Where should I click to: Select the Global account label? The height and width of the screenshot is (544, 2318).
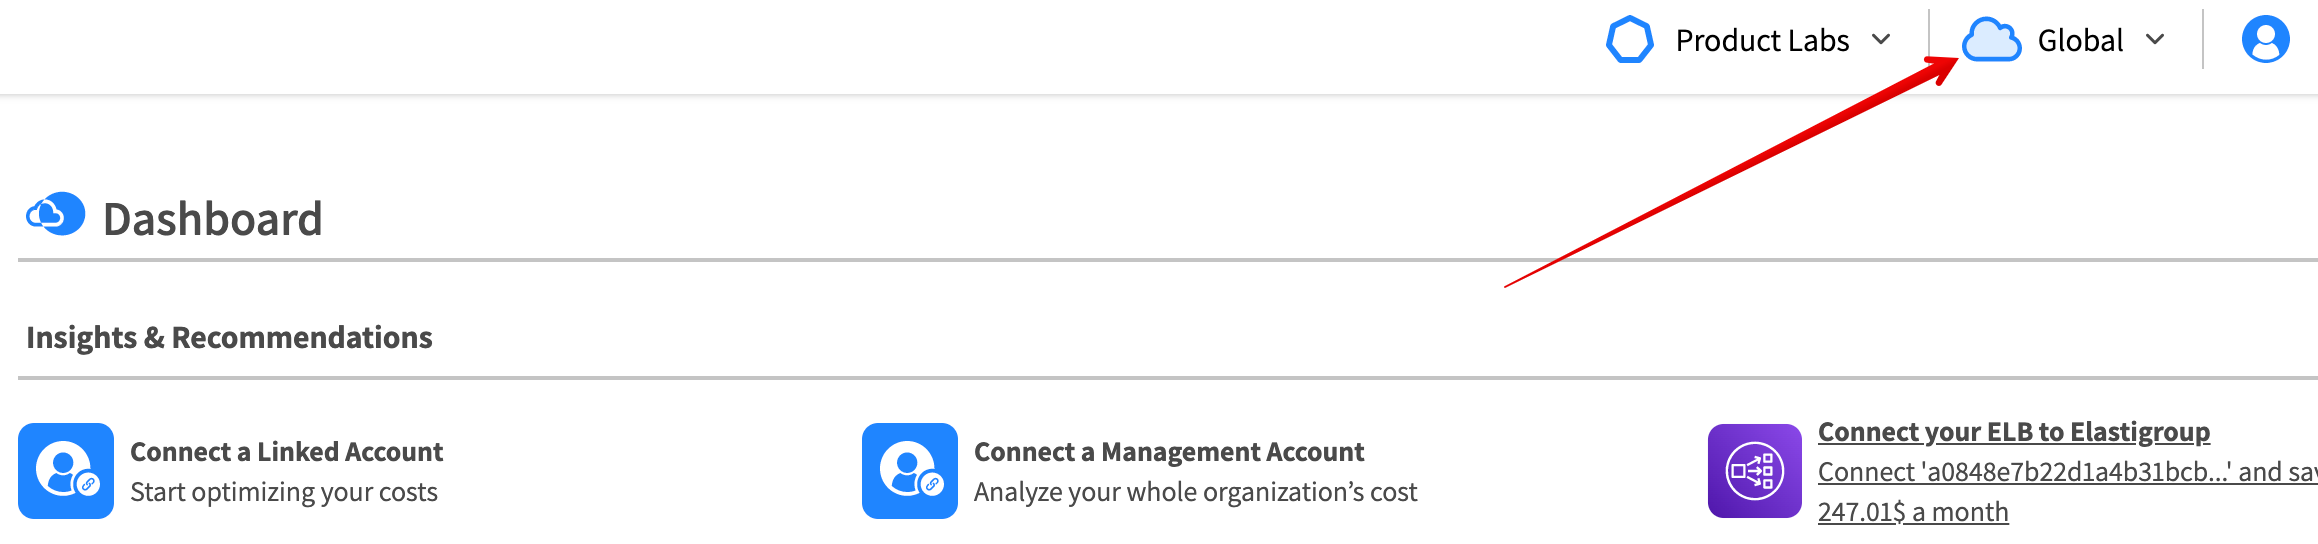click(2080, 41)
